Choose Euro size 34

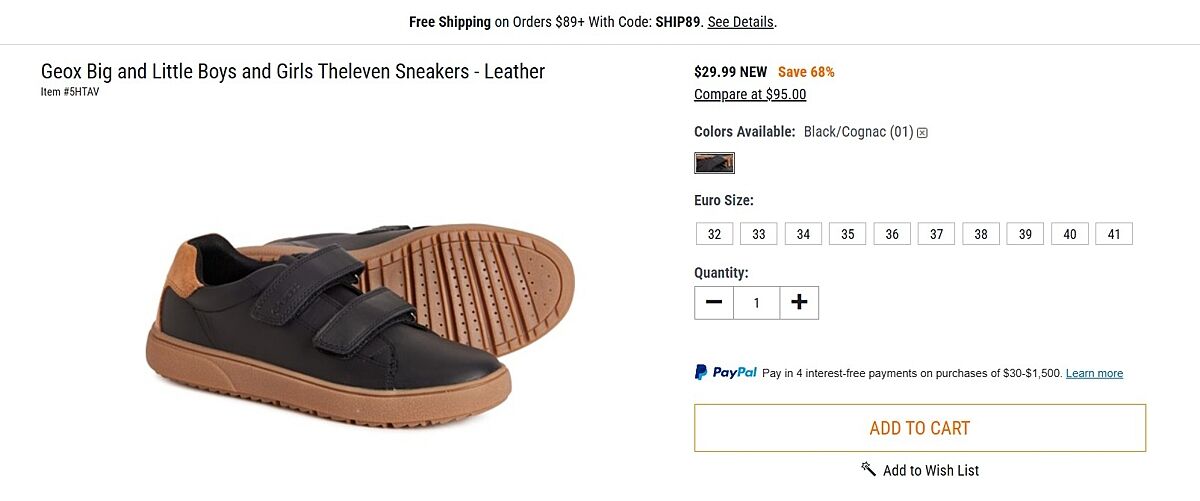pyautogui.click(x=803, y=234)
